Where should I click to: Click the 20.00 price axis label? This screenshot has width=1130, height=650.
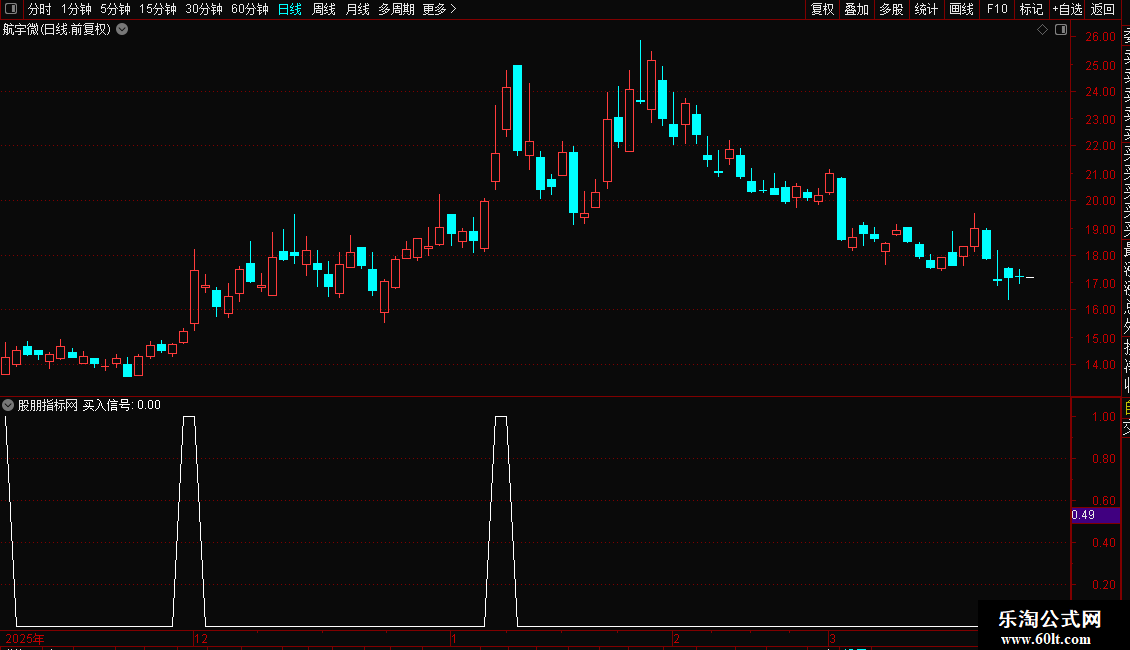point(1100,201)
